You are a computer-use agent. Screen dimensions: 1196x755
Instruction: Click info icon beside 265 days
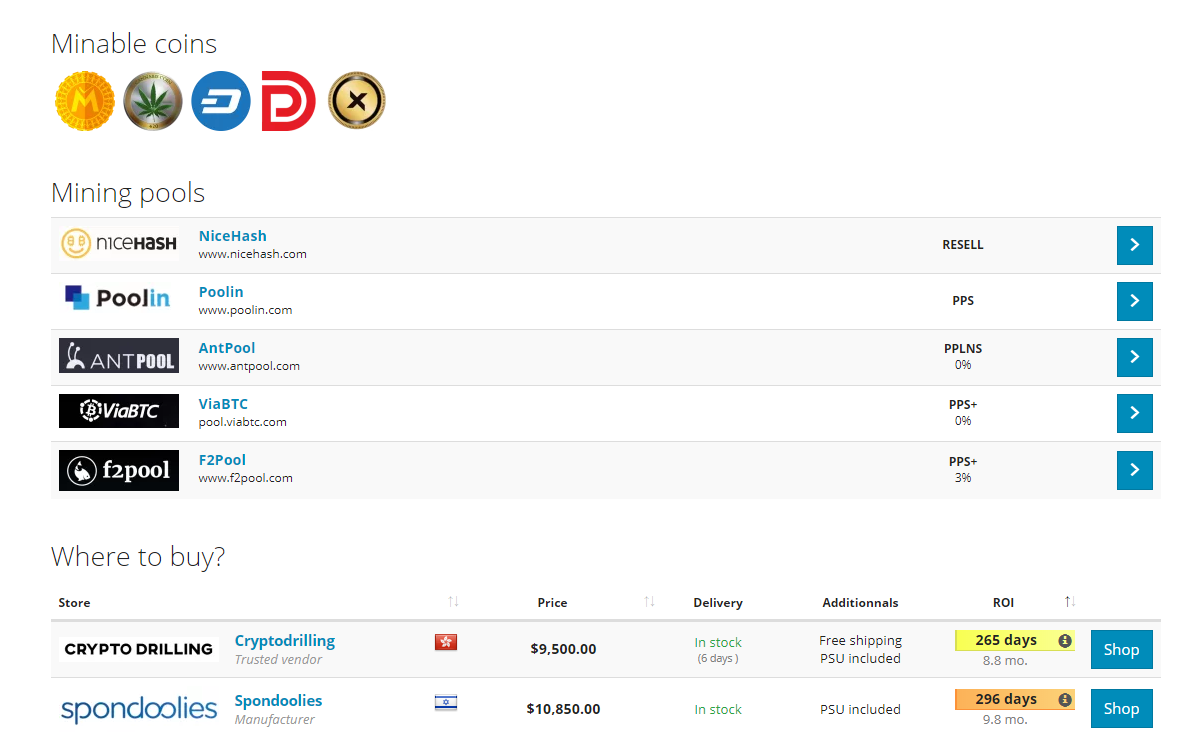(x=1065, y=641)
